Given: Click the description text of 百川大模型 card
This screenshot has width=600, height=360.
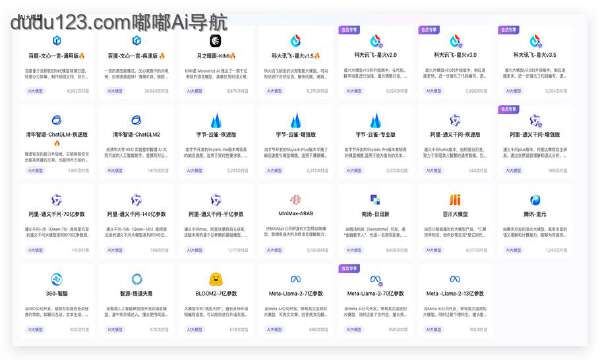Looking at the screenshot, I should 455,232.
